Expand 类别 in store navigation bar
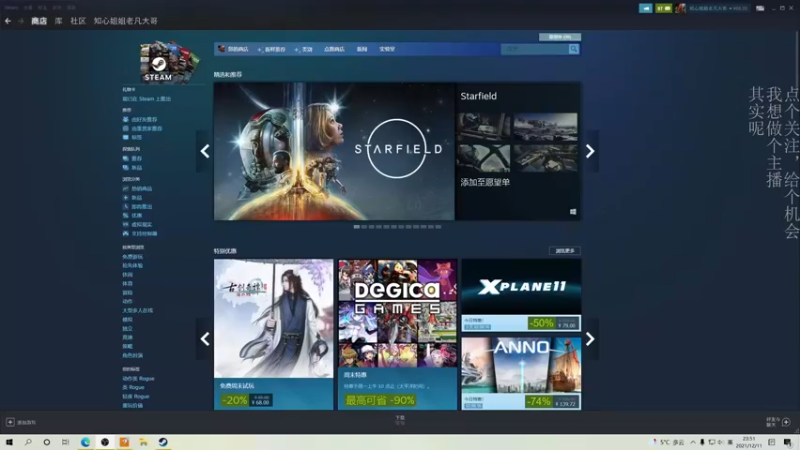Viewport: 800px width, 450px height. tap(304, 49)
